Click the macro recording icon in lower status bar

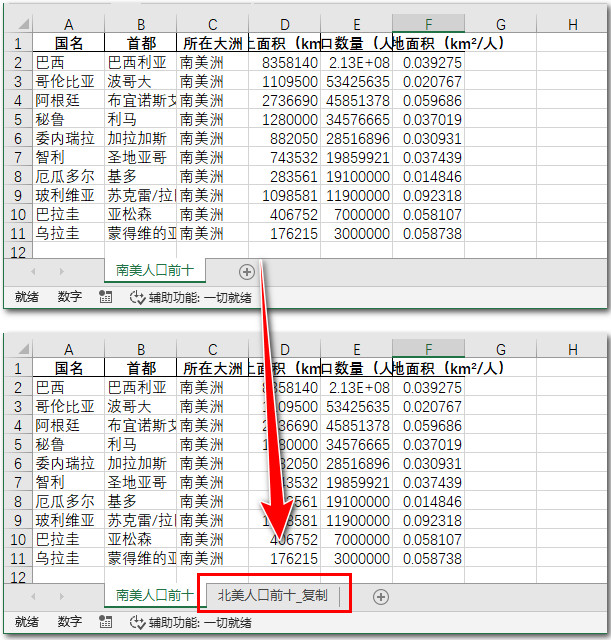(105, 622)
